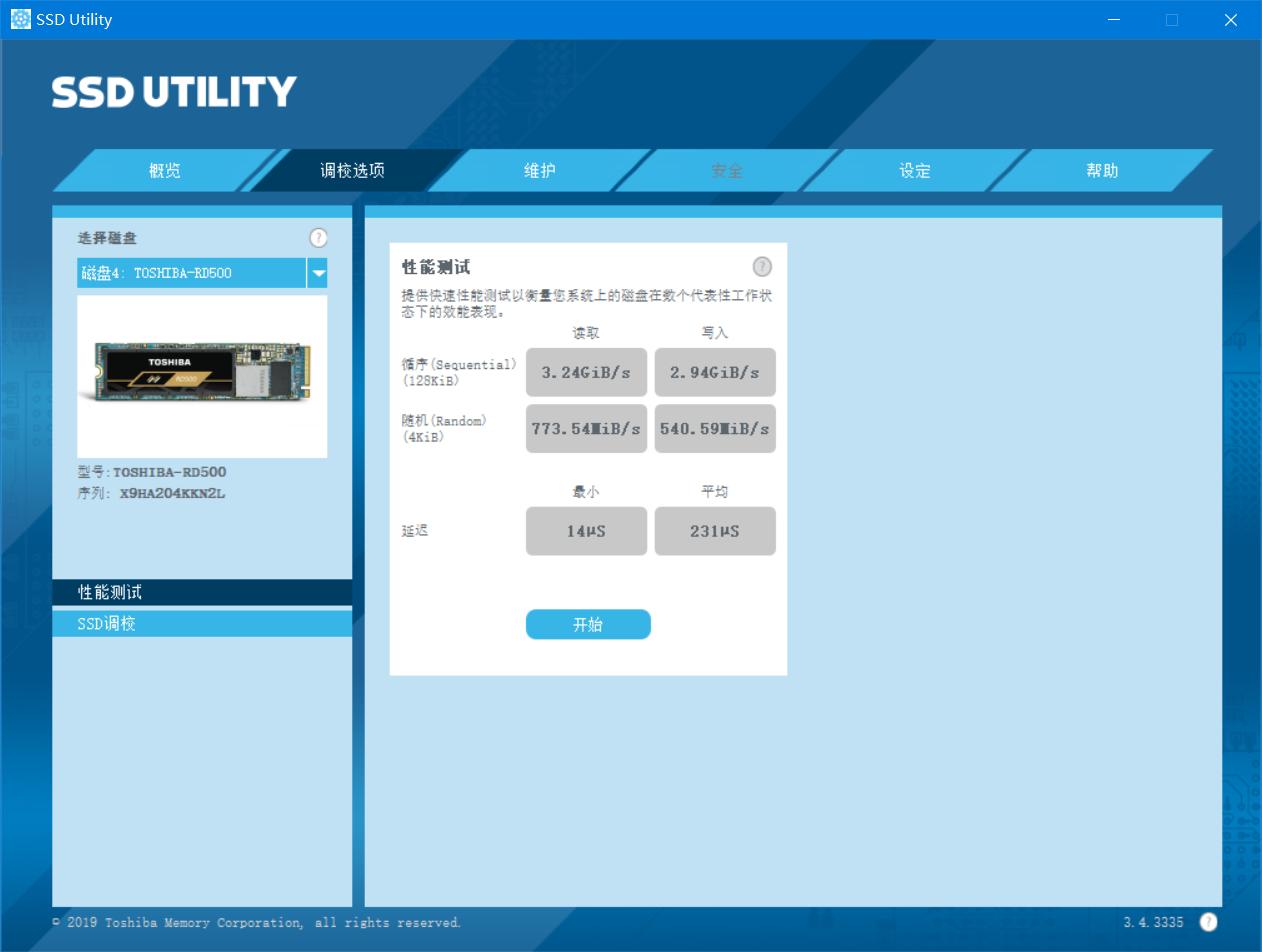Select SSD调校 in the left sidebar
The width and height of the screenshot is (1262, 952).
202,623
